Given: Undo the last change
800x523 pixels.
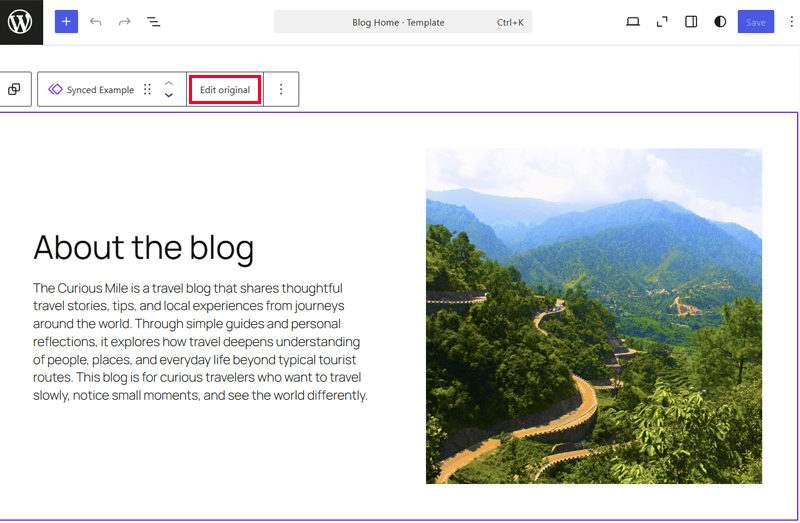Looking at the screenshot, I should tap(96, 22).
